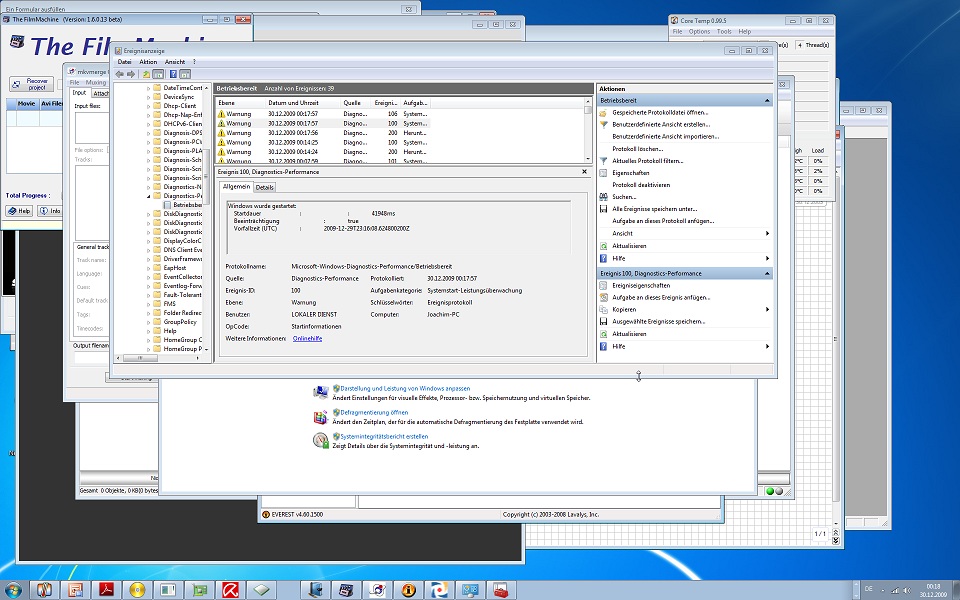Click the Back arrow in Ereignisanzeige toolbar
This screenshot has height=600, width=960.
119,74
